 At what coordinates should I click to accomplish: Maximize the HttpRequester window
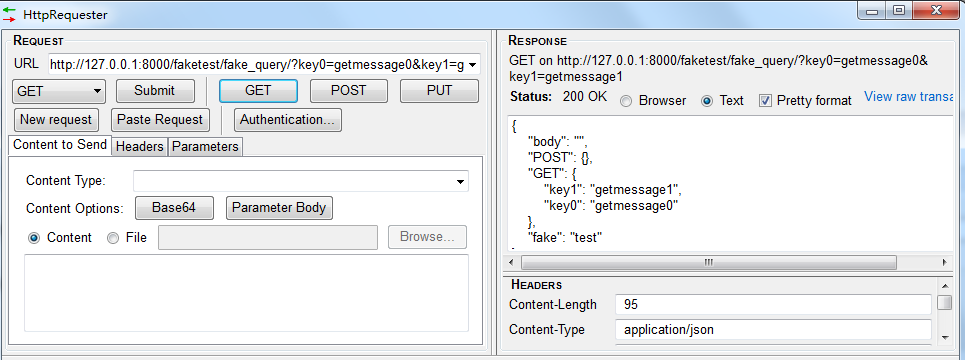coord(899,10)
